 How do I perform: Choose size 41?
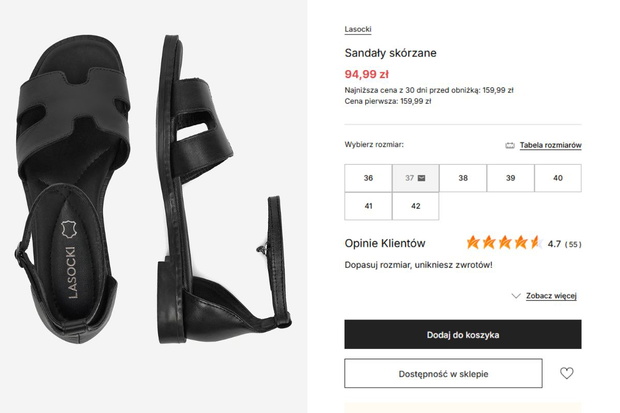368,206
